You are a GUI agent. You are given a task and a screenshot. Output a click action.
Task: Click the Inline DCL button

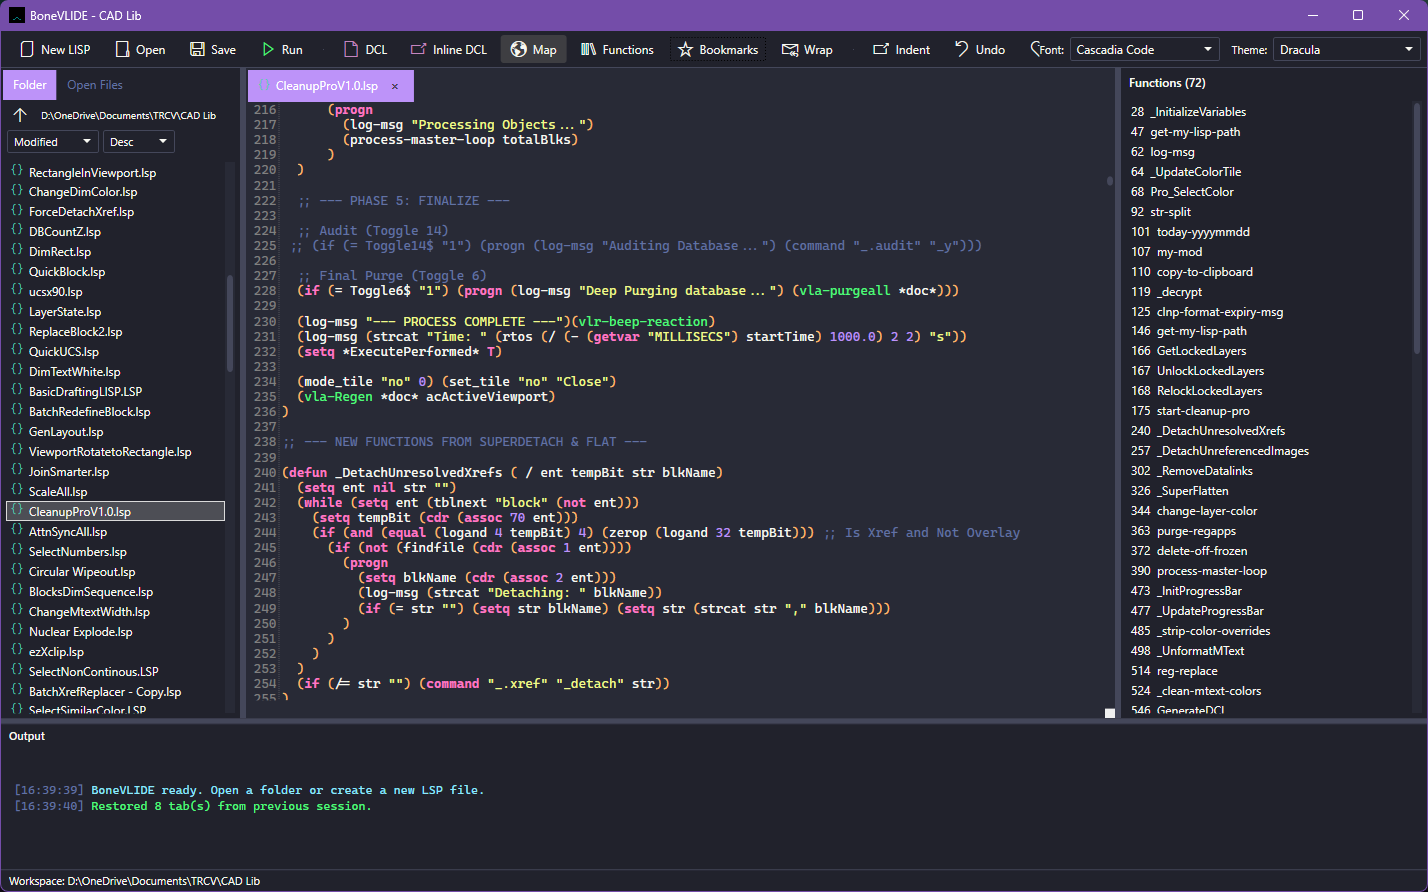pos(448,49)
